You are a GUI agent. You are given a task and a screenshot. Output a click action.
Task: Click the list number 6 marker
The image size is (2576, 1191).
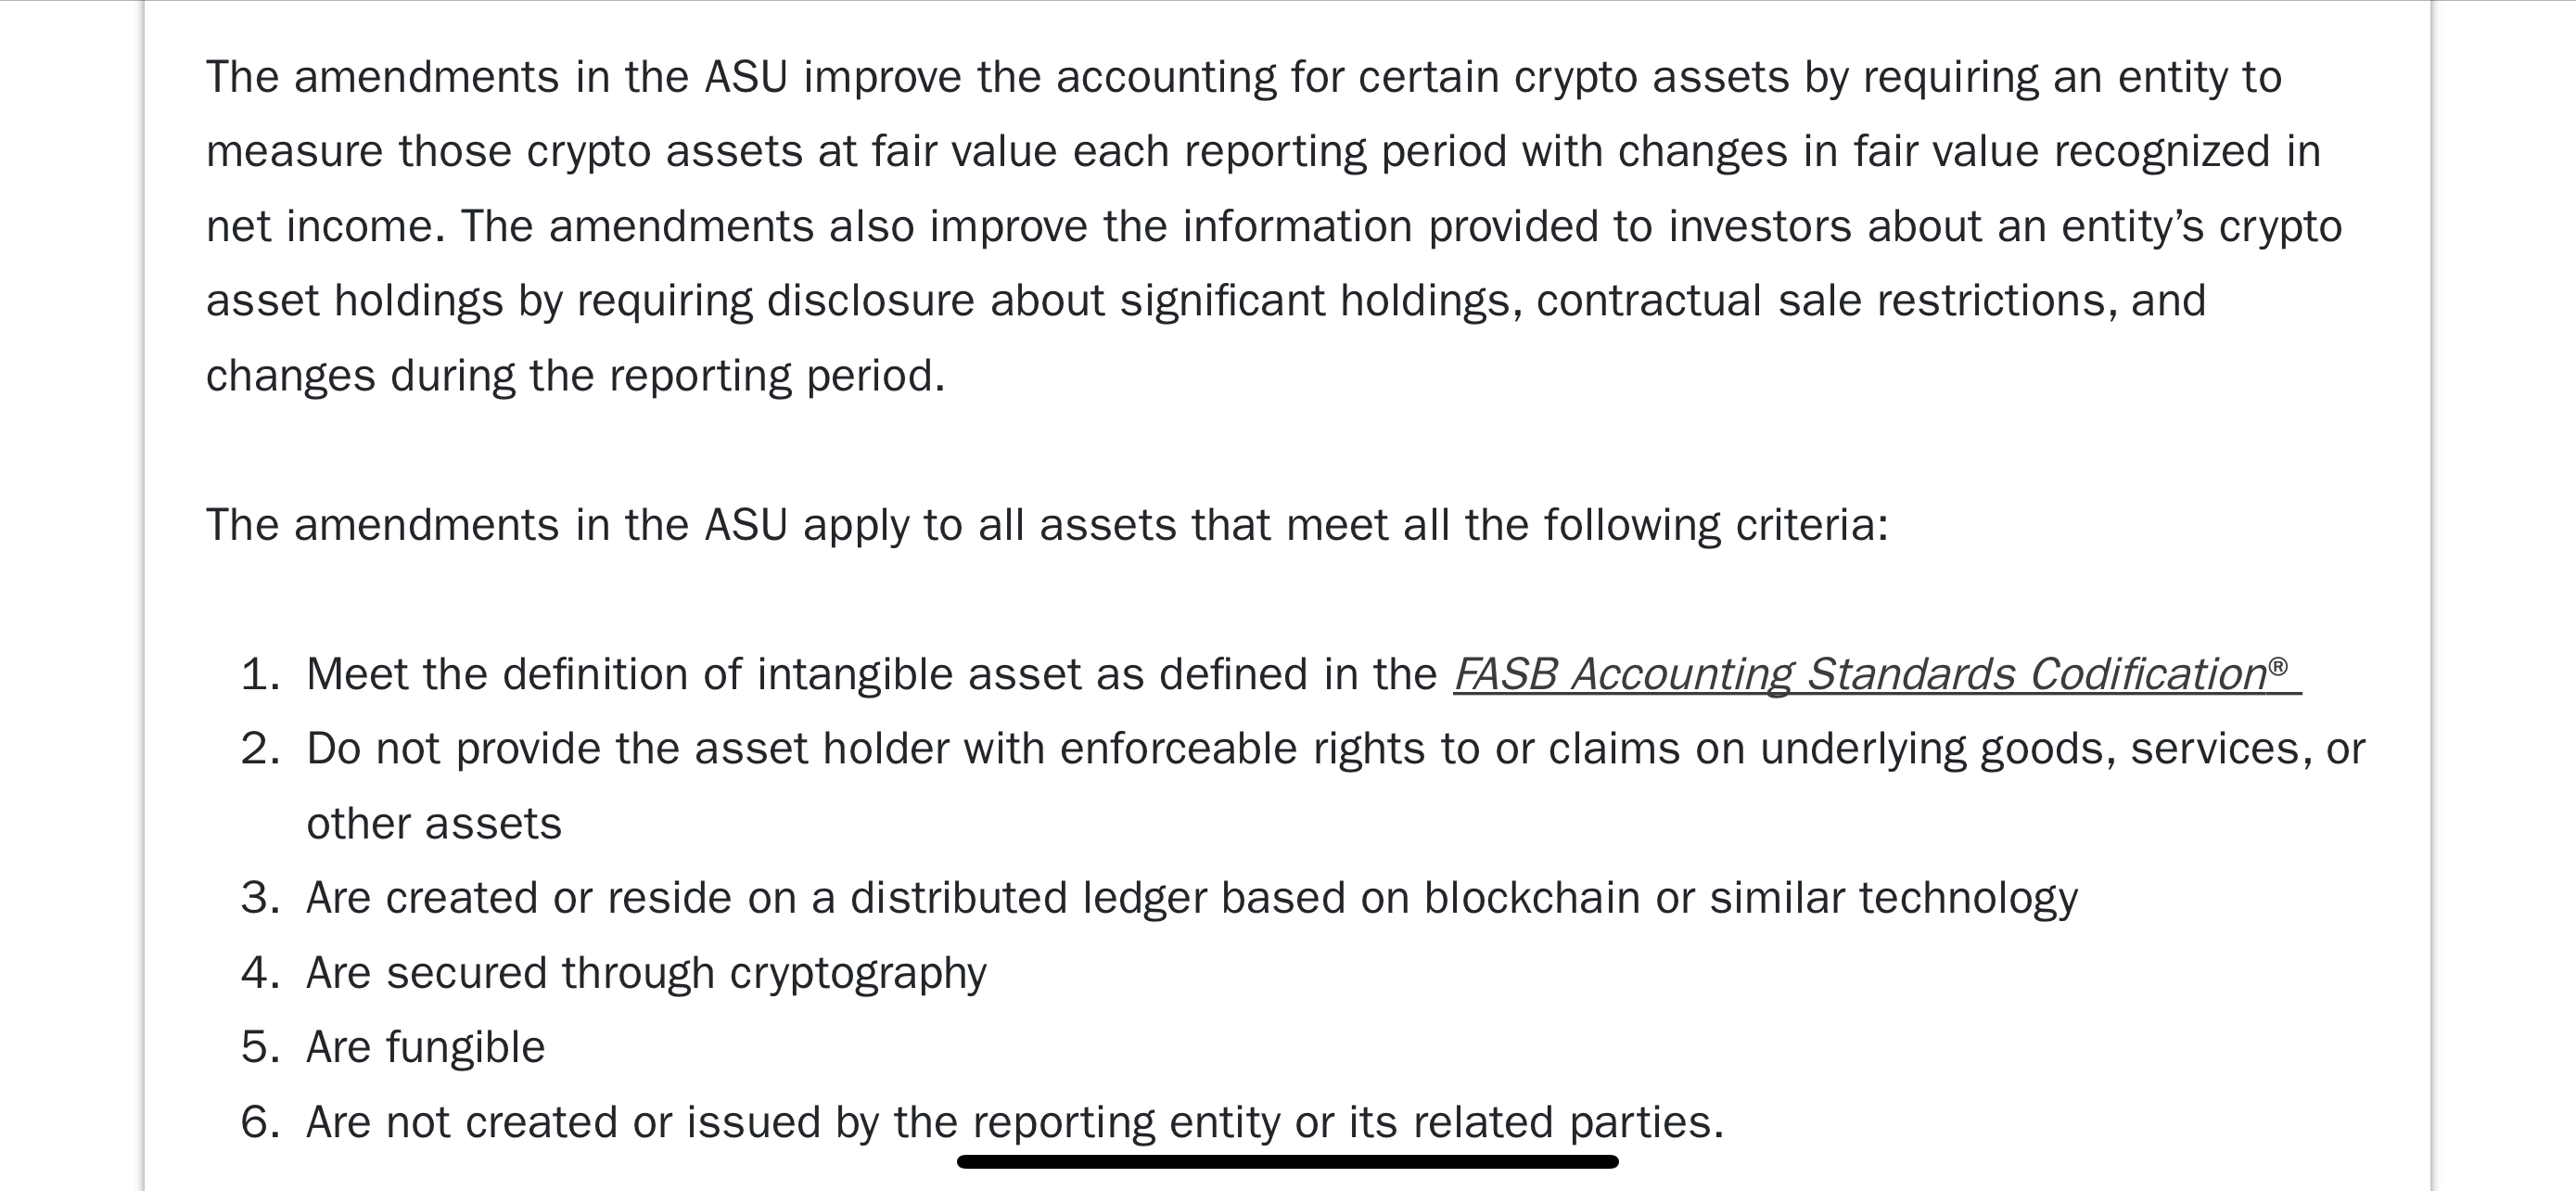point(260,1122)
